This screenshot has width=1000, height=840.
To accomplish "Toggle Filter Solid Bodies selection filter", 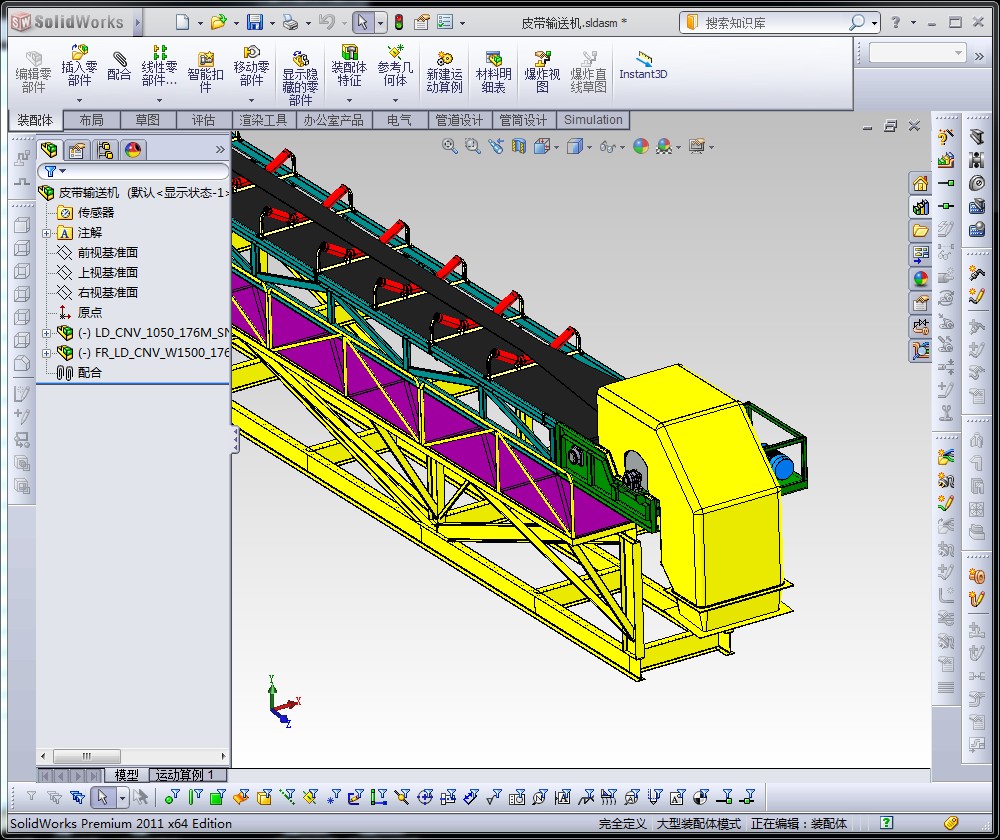I will tap(264, 797).
